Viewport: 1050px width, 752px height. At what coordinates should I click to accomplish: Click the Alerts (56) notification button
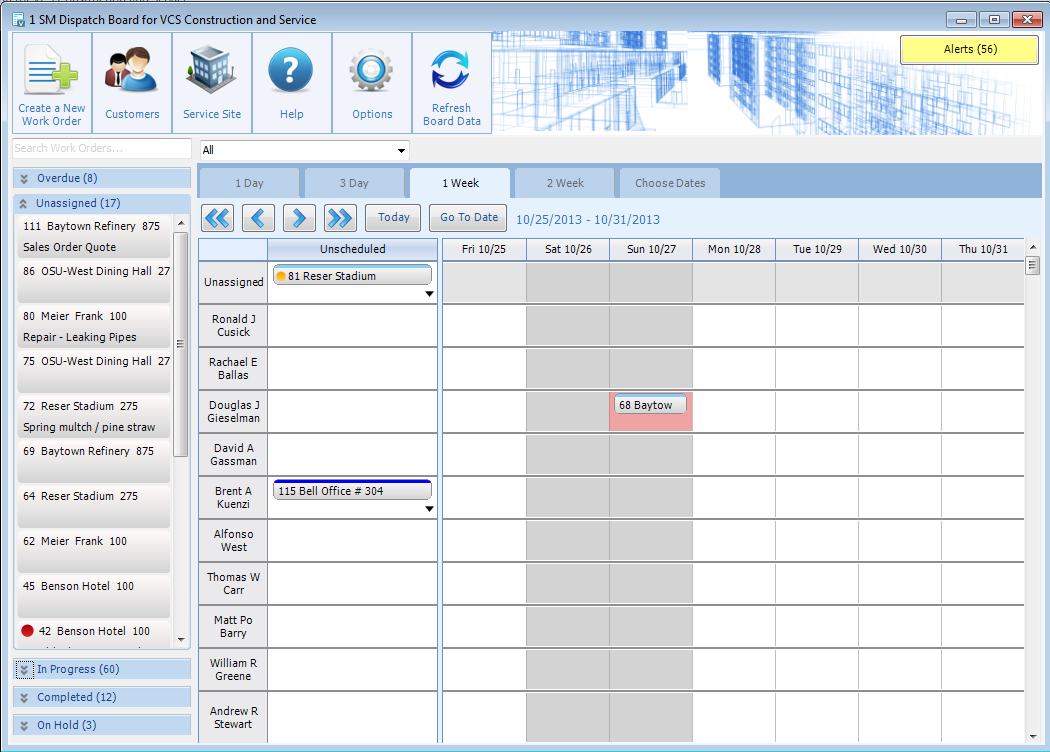click(967, 49)
